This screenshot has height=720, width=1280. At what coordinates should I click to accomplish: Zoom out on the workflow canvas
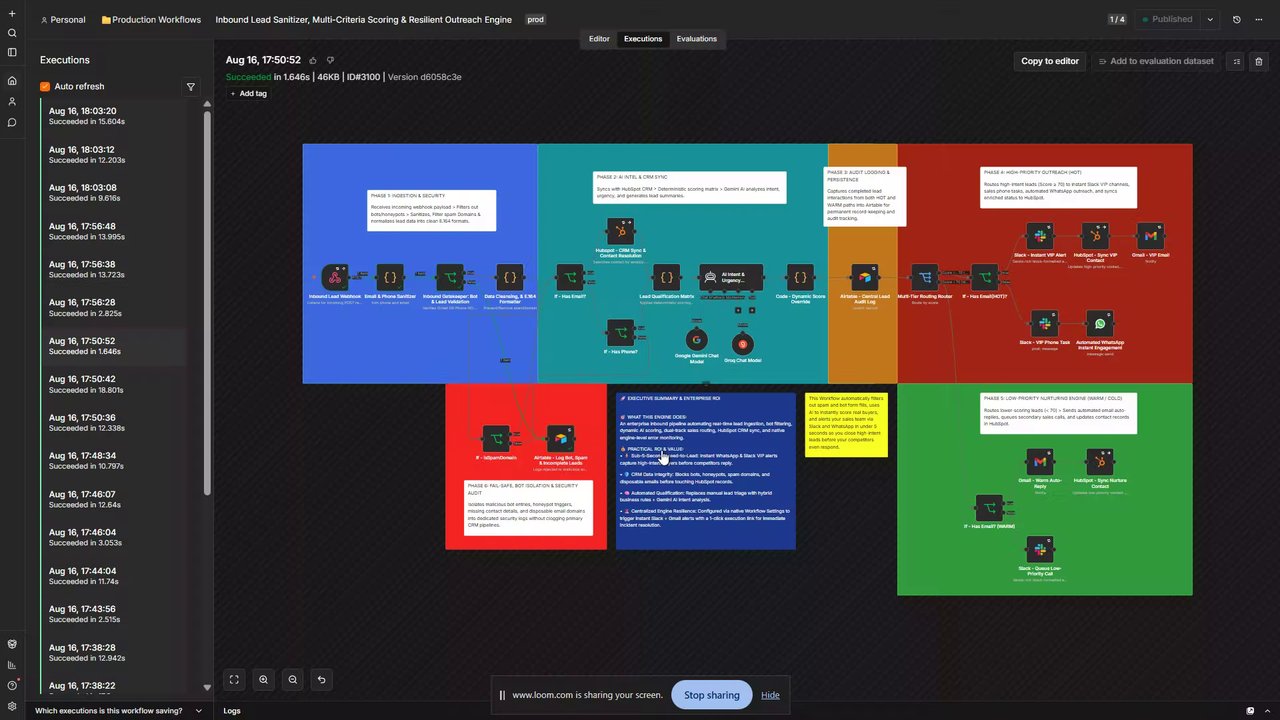click(x=292, y=679)
